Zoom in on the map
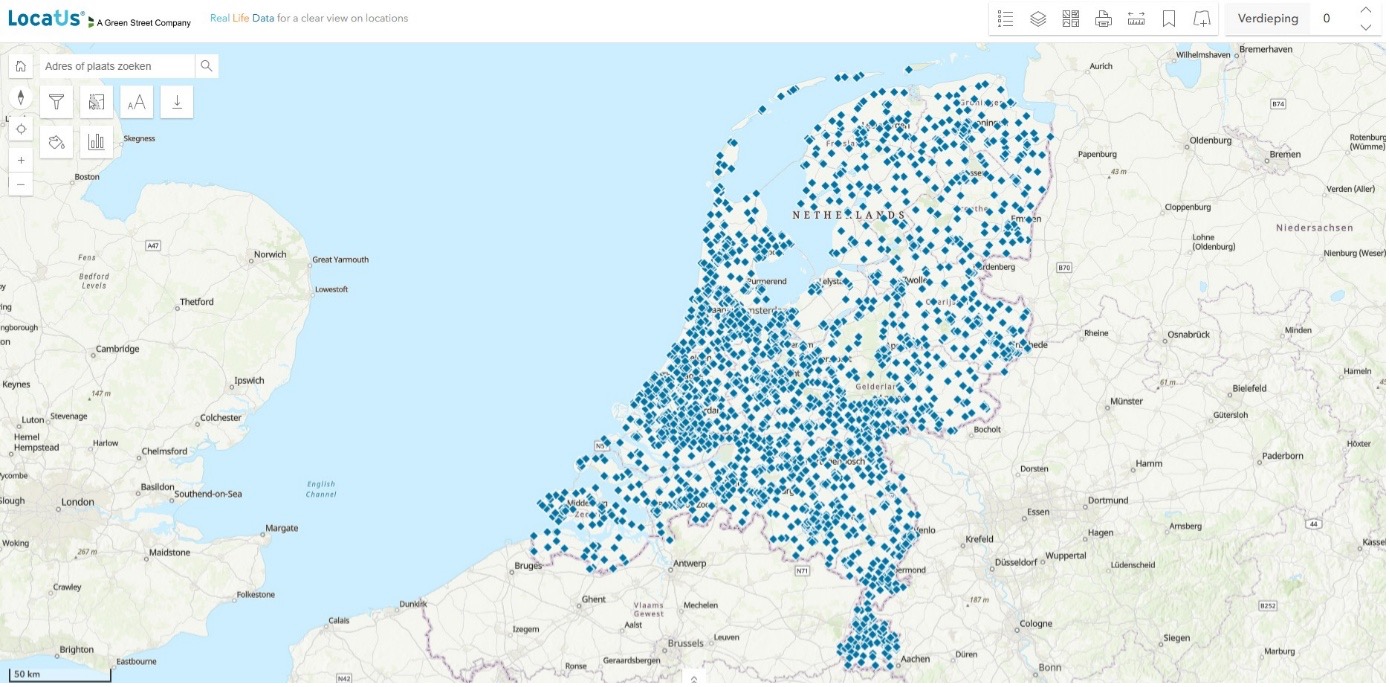Viewport: 1390px width, 687px height. (x=21, y=160)
